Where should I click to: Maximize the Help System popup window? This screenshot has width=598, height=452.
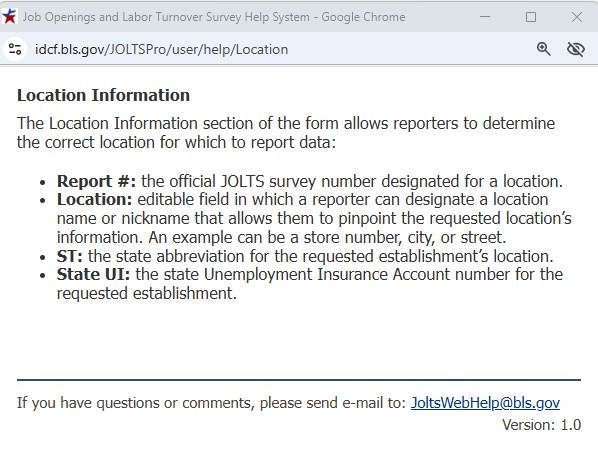pos(530,17)
